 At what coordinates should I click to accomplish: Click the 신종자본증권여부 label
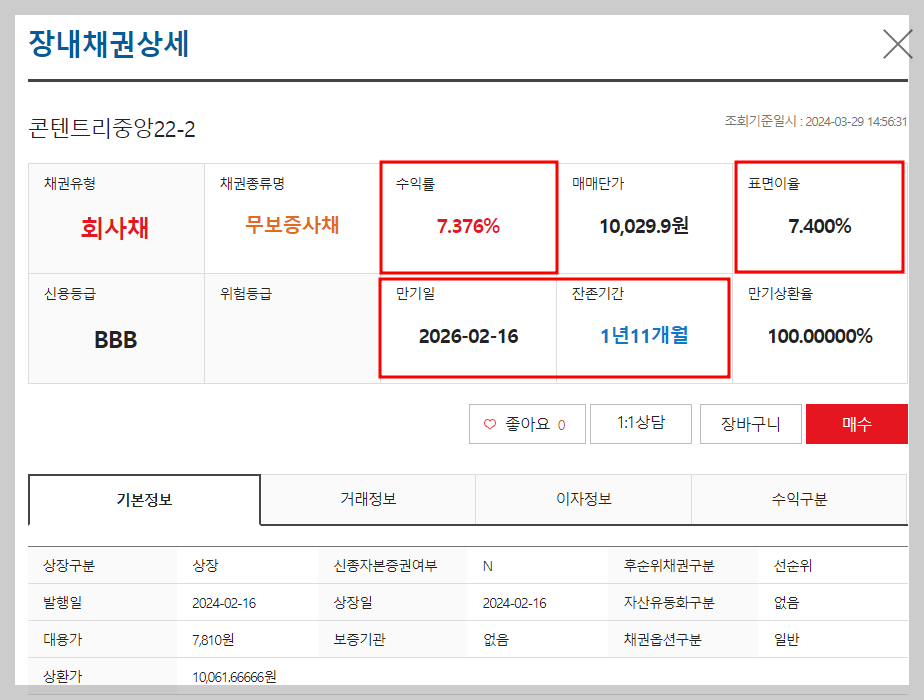point(385,566)
